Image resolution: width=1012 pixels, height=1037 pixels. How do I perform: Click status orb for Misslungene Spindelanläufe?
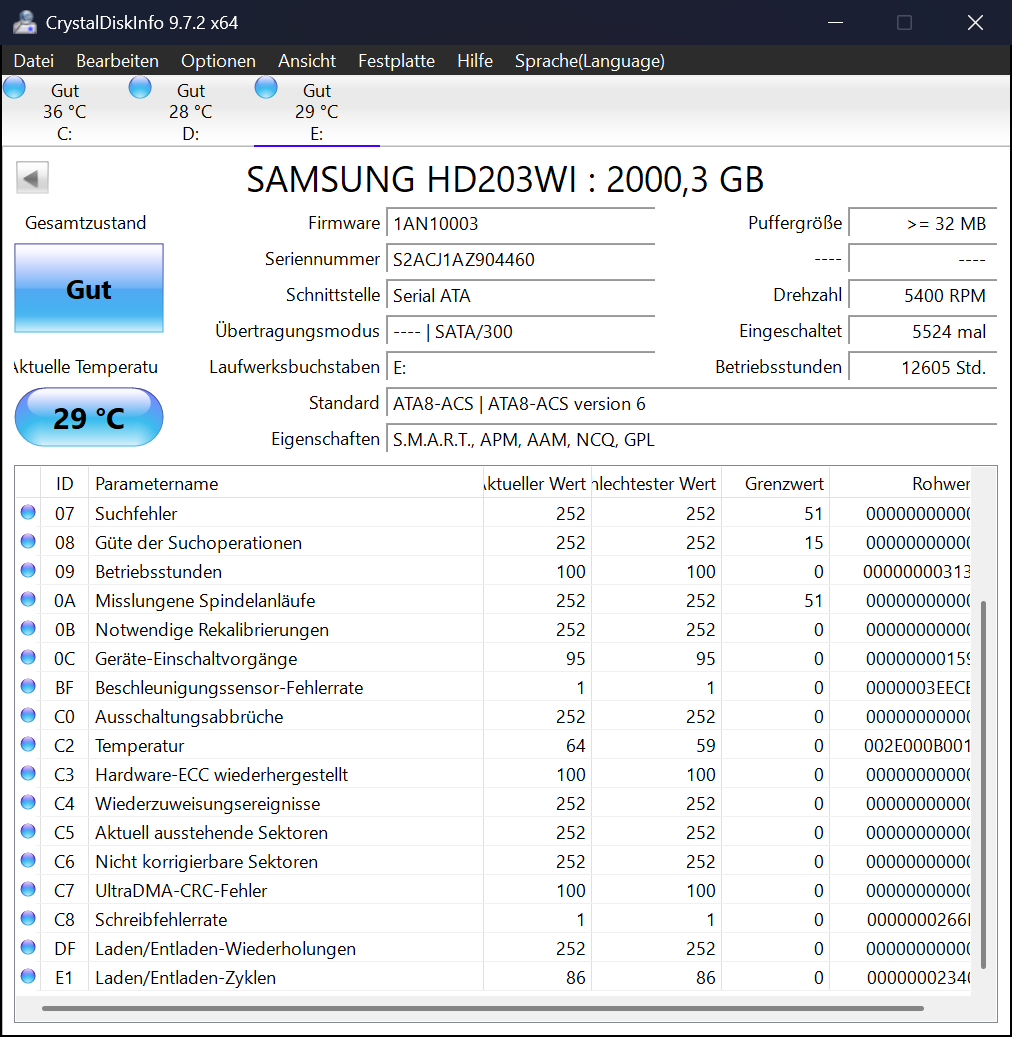(x=28, y=599)
